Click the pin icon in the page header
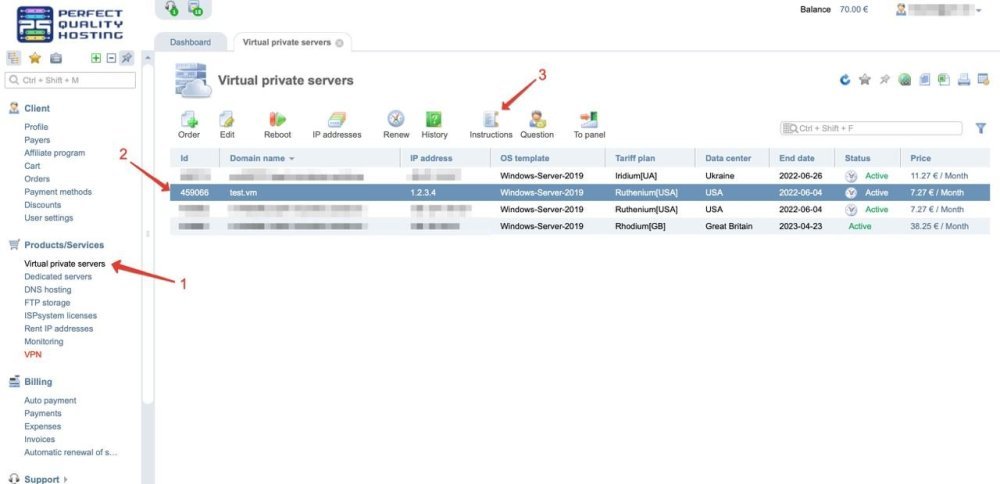This screenshot has width=1000, height=484. point(885,80)
